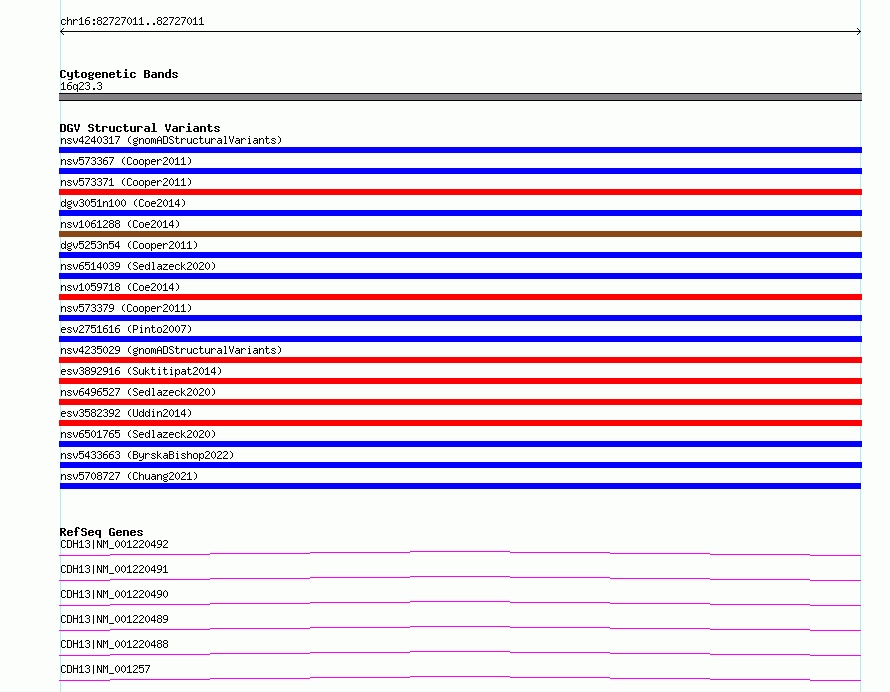Open variant dgv5253n54 (Cooper2011) label
The width and height of the screenshot is (890, 692).
tap(129, 245)
